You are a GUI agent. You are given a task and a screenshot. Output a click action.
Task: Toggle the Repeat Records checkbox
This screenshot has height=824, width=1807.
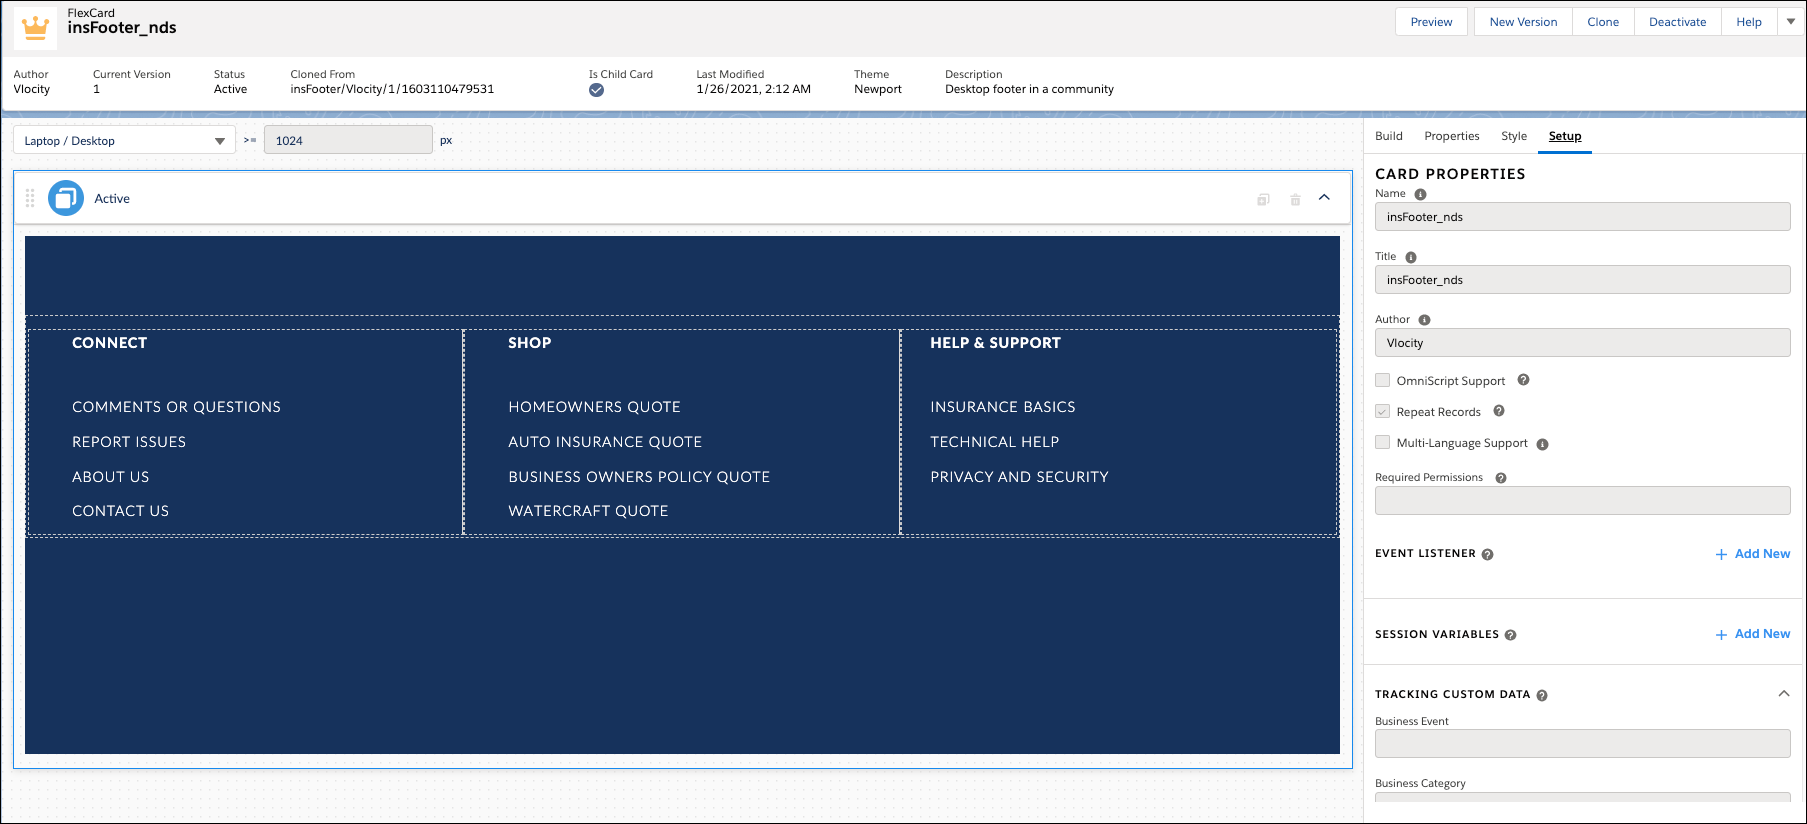click(1382, 411)
